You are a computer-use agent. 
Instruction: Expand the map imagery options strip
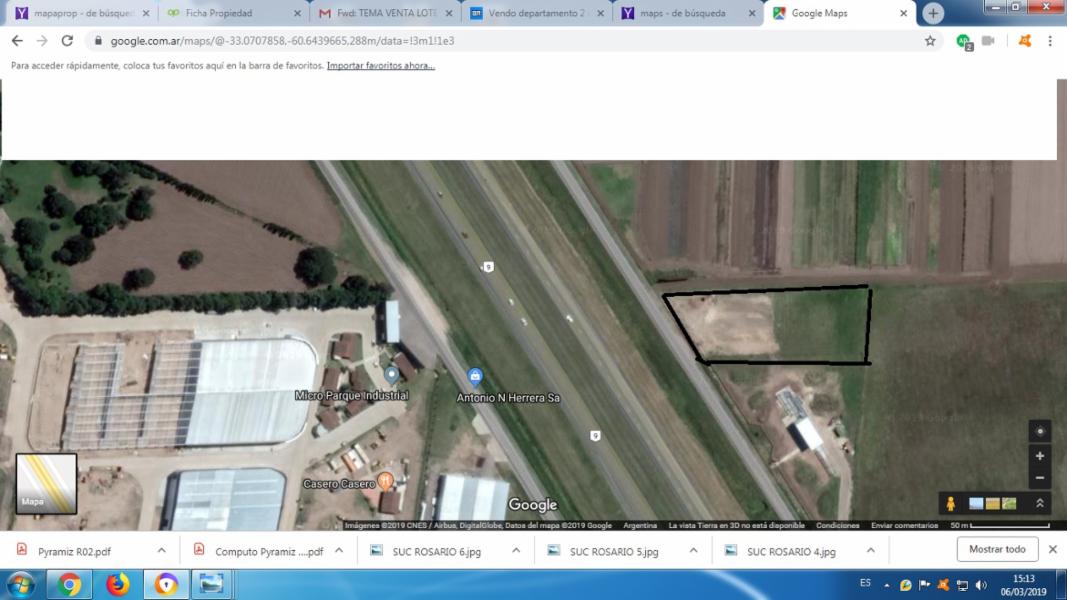[x=1040, y=503]
